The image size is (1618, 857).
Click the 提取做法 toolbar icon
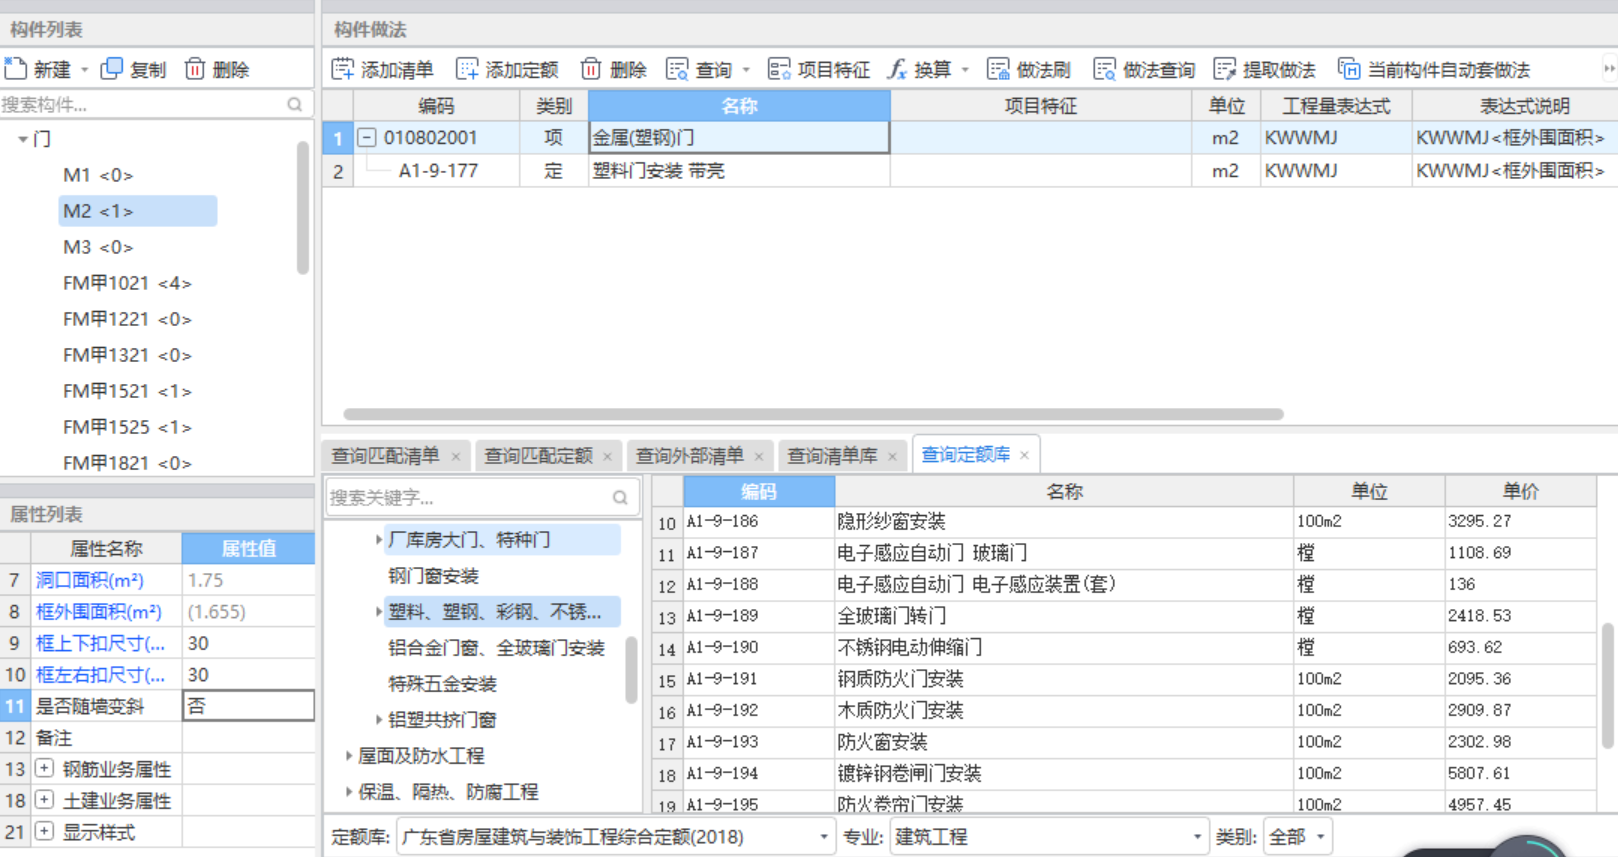click(1225, 69)
